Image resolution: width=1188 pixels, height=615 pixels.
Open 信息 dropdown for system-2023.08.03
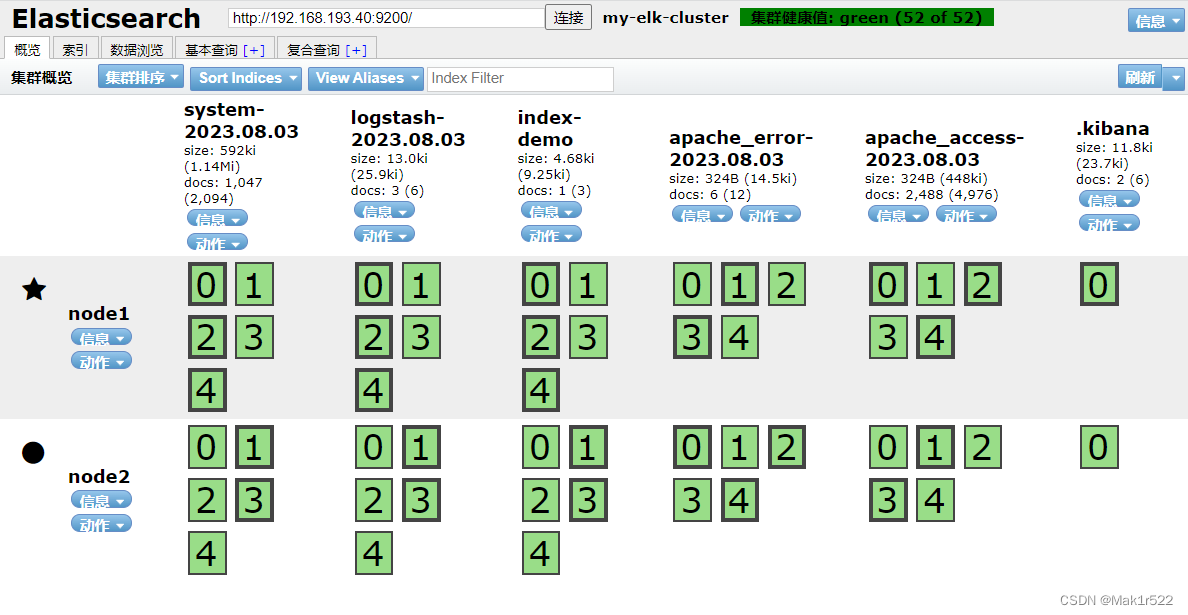[217, 219]
